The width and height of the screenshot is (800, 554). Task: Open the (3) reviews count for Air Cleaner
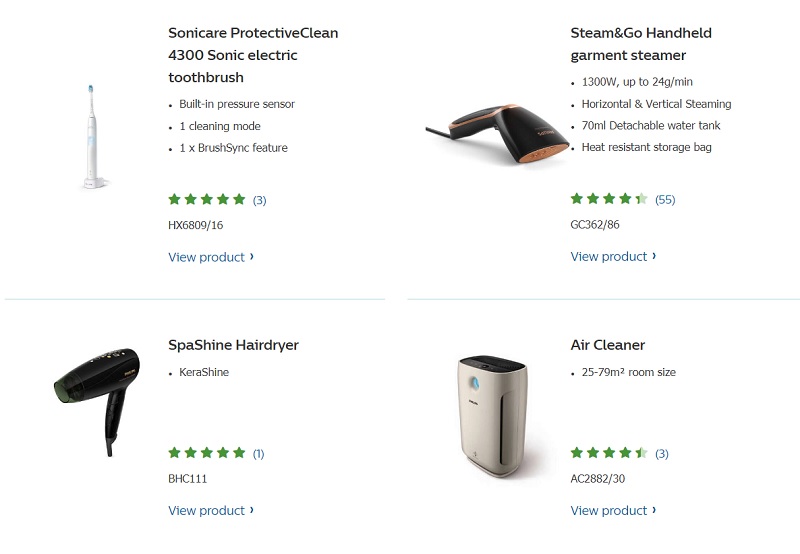[661, 453]
